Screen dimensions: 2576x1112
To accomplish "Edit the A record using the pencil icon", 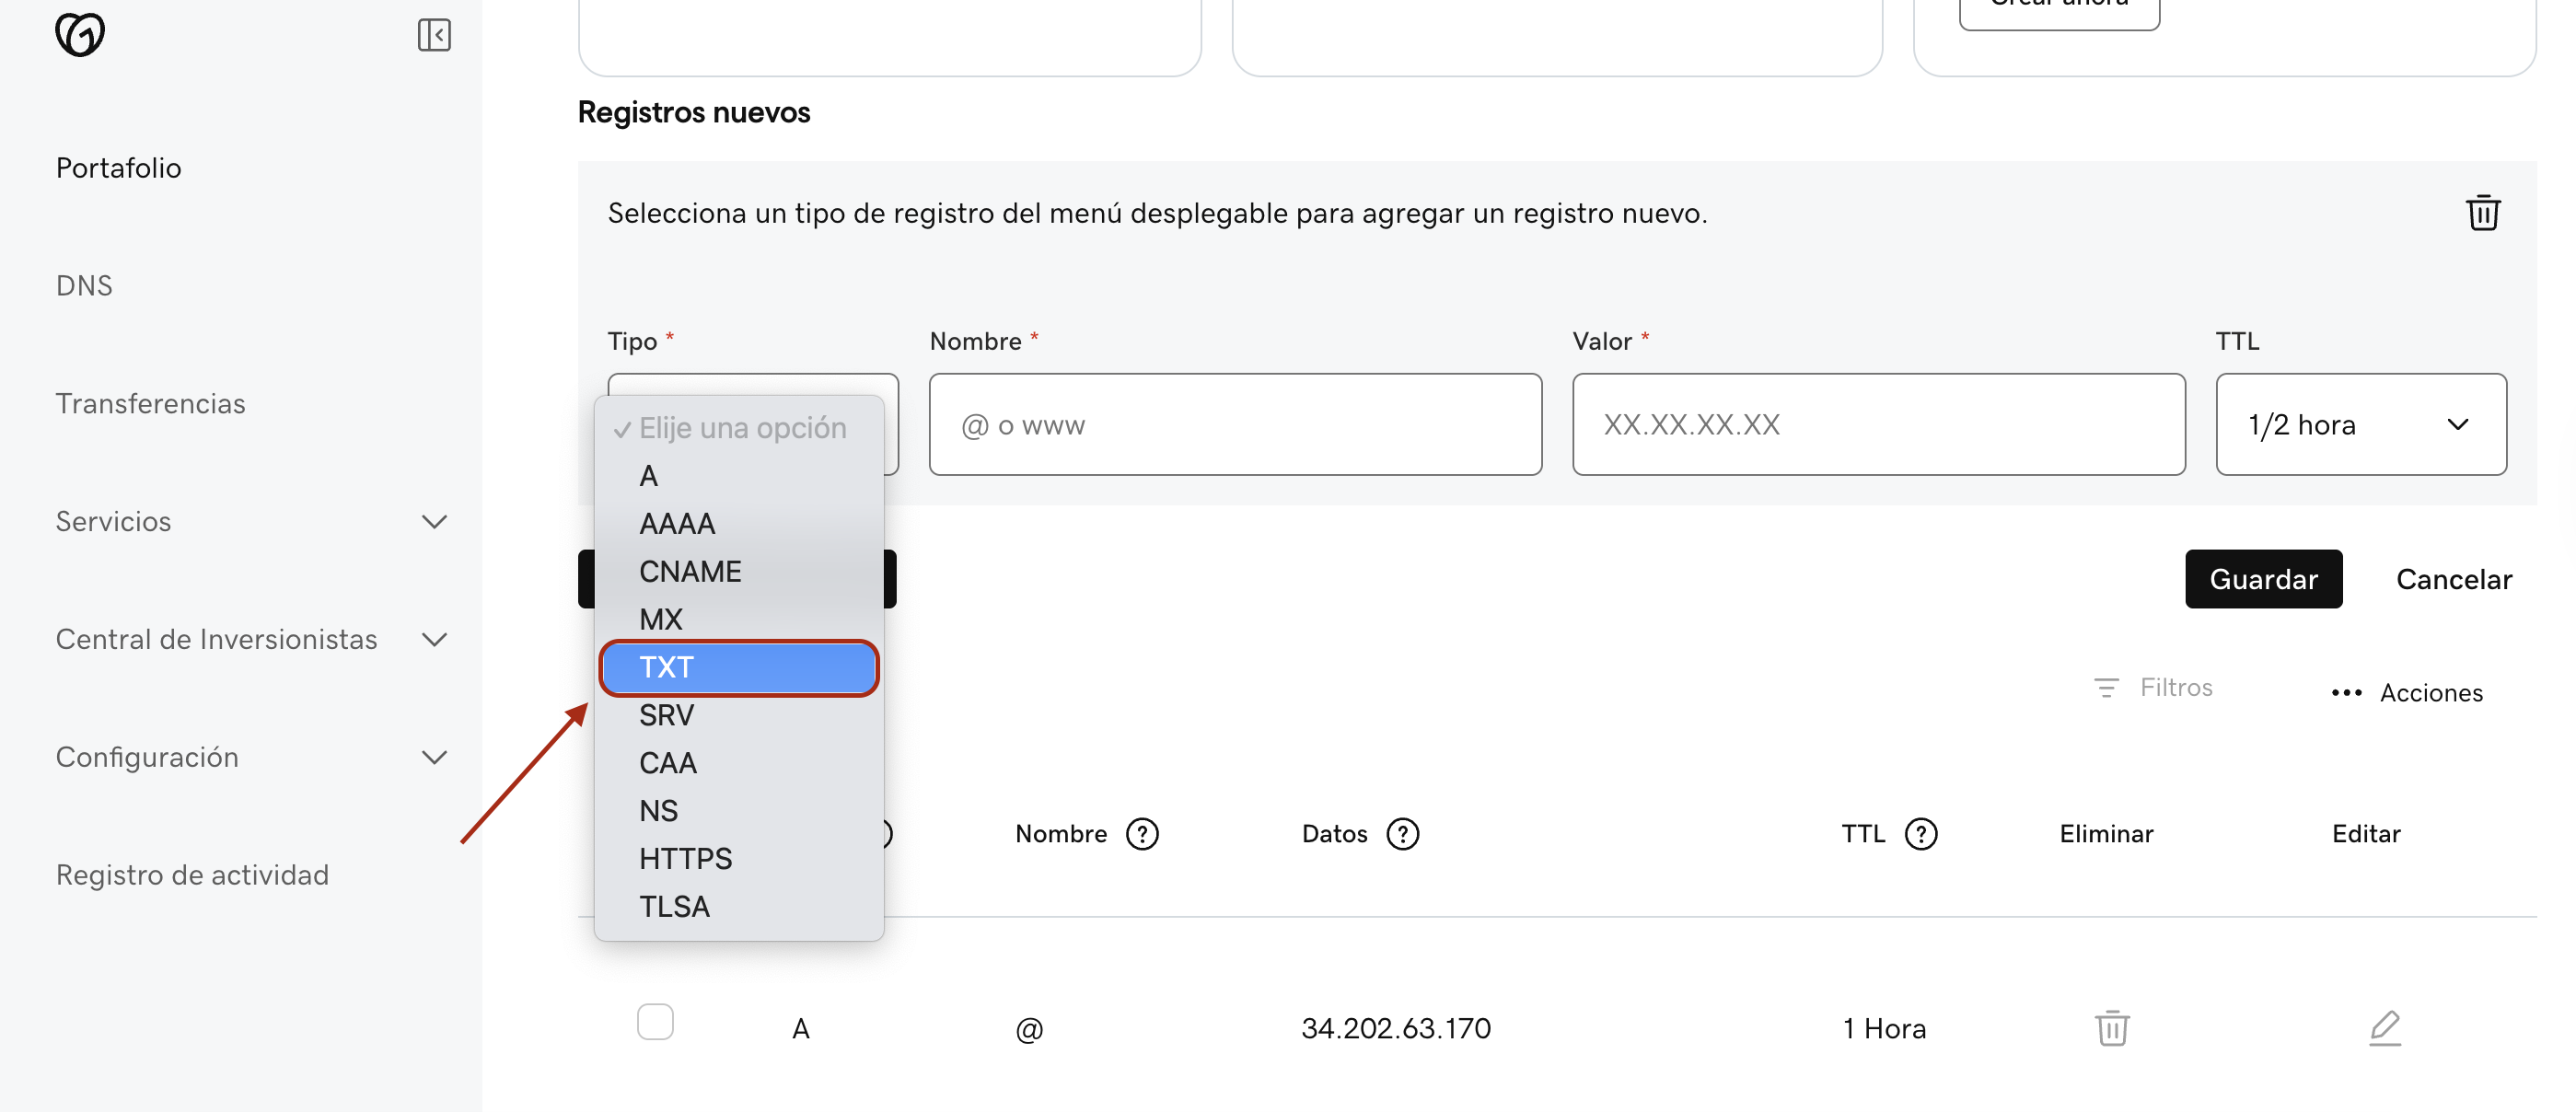I will (2385, 1028).
